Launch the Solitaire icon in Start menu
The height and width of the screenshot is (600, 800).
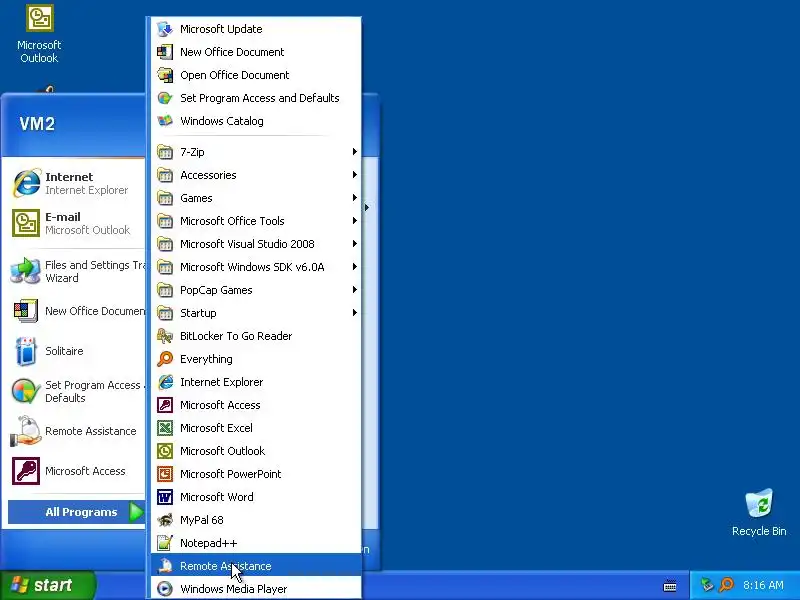26,351
